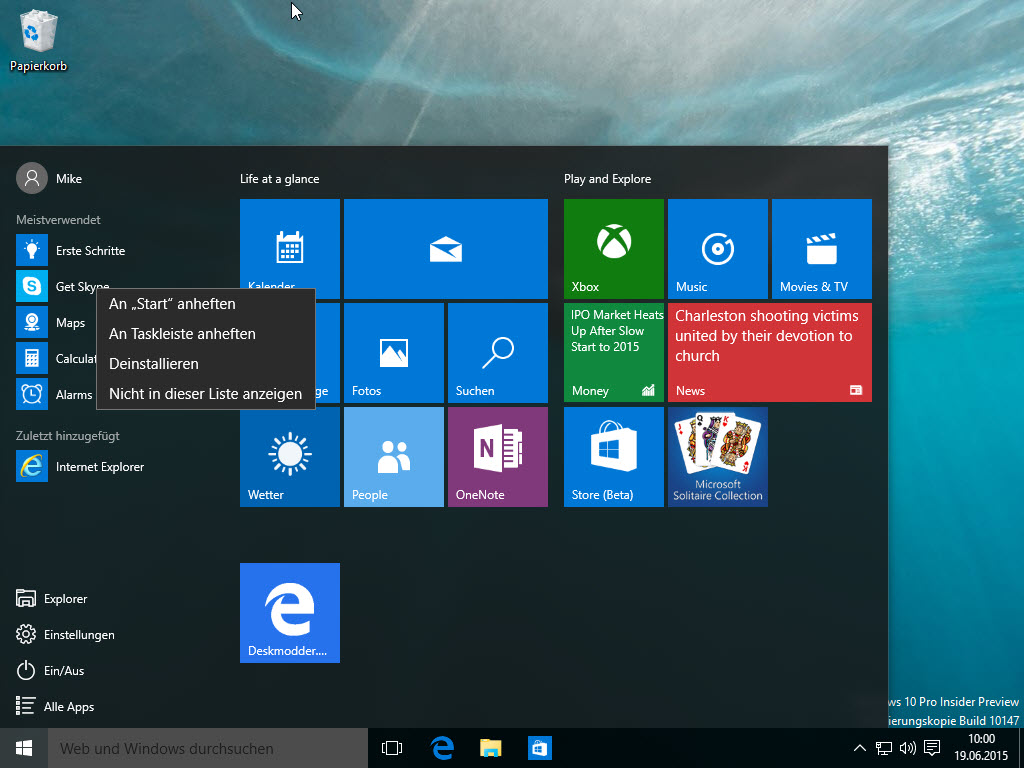Open the Kalender tile
The width and height of the screenshot is (1024, 768).
[290, 249]
